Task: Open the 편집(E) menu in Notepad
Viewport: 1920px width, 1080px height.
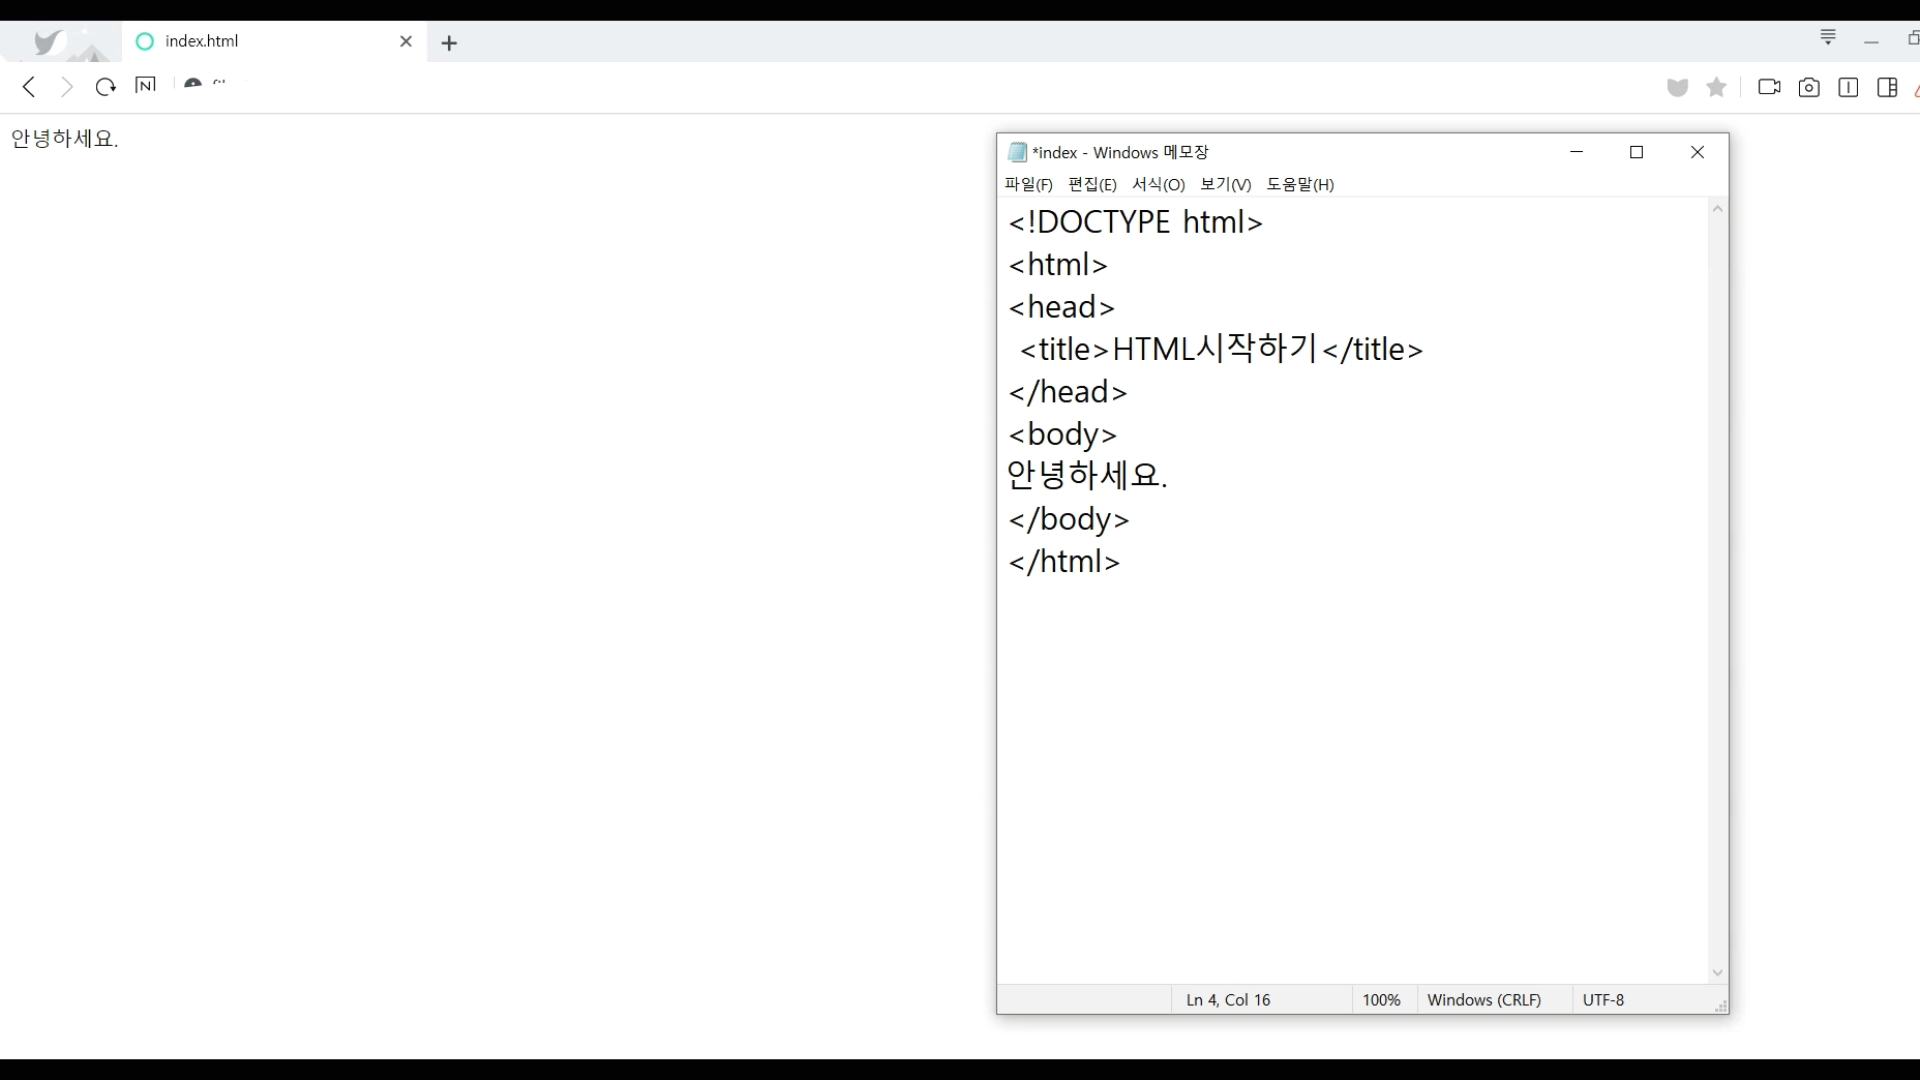Action: (1092, 184)
